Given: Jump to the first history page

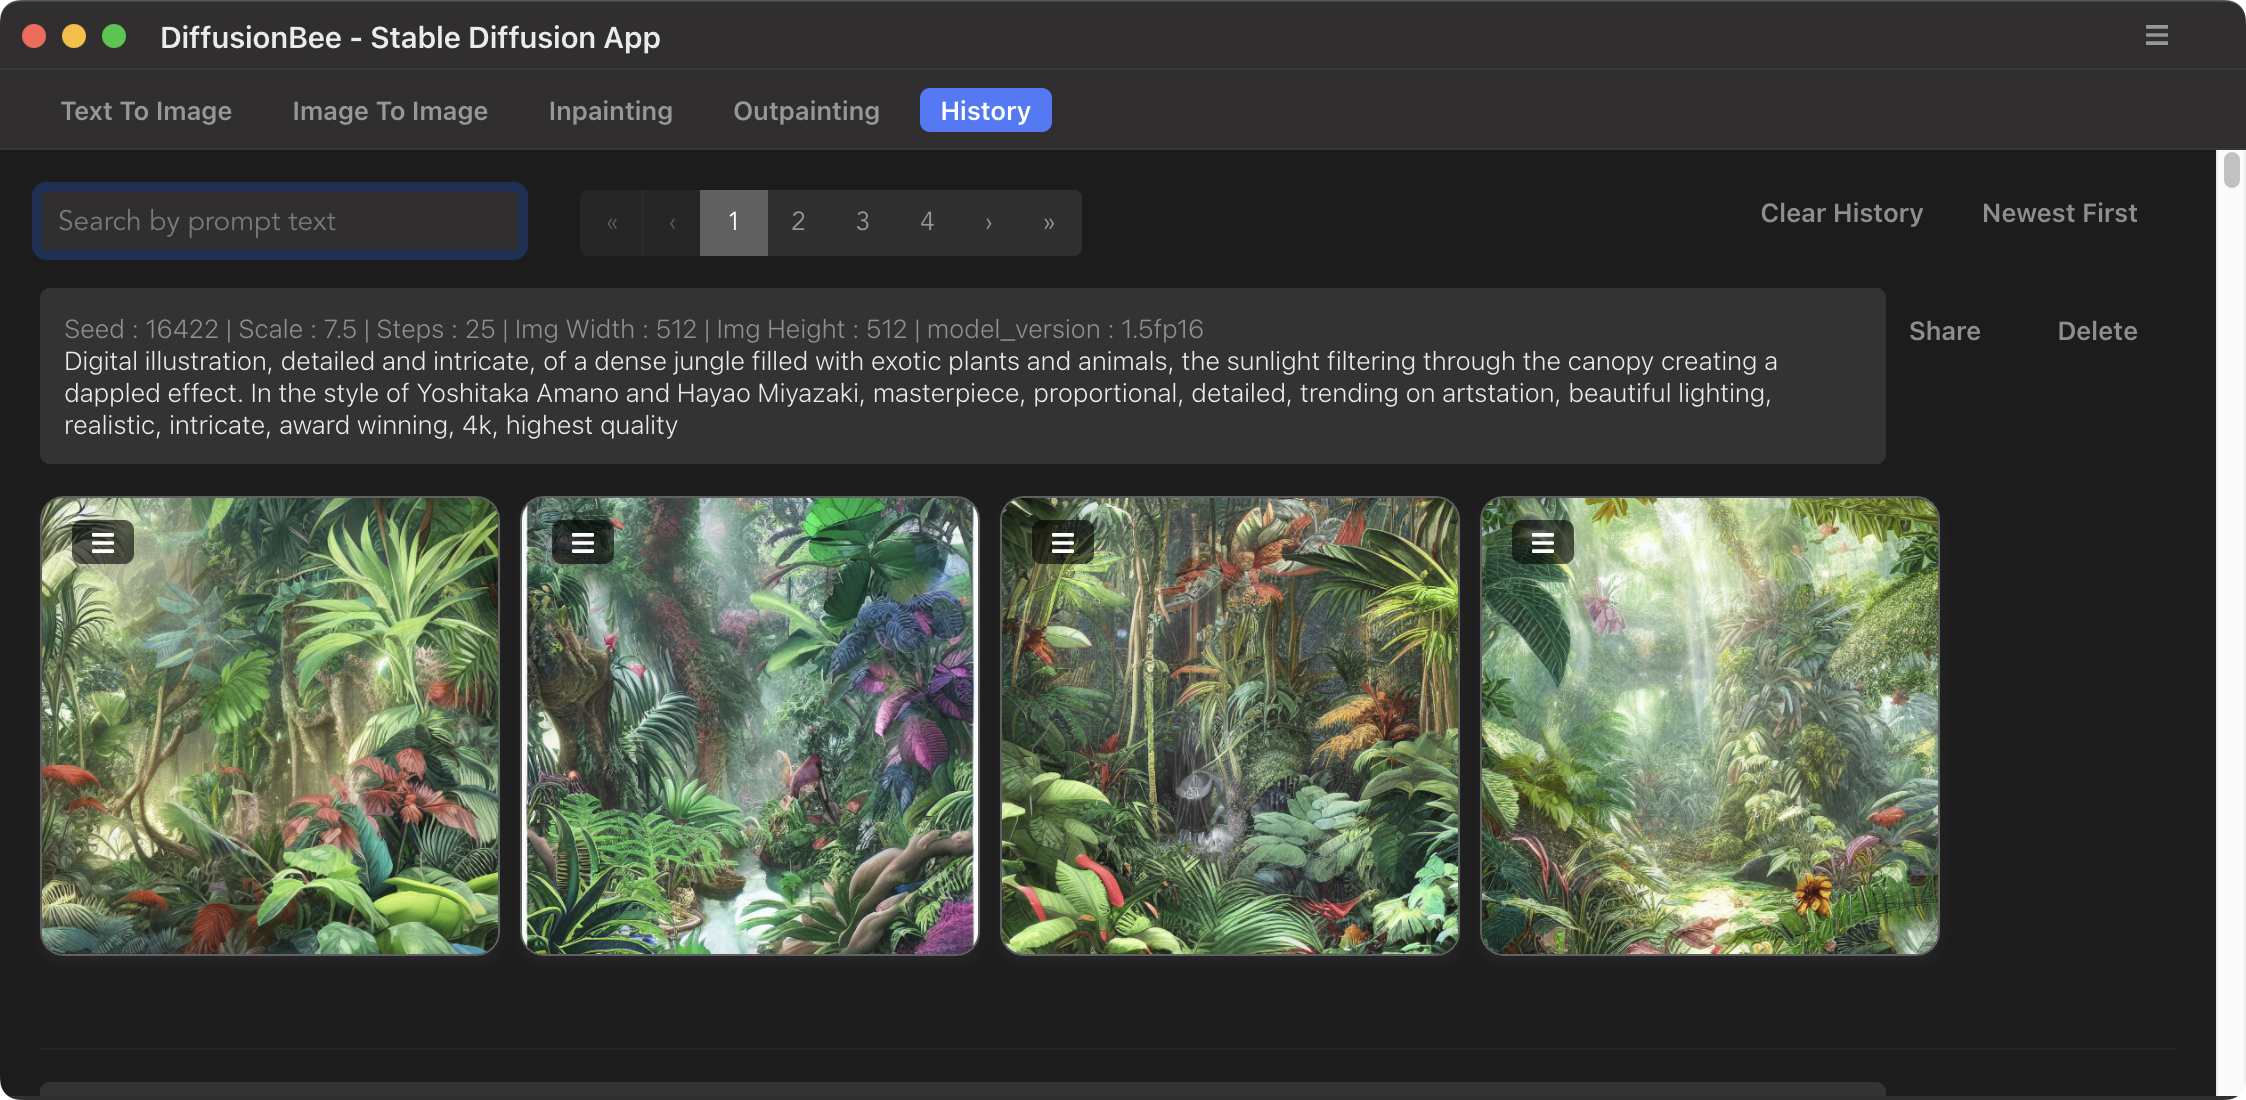Looking at the screenshot, I should click(612, 222).
